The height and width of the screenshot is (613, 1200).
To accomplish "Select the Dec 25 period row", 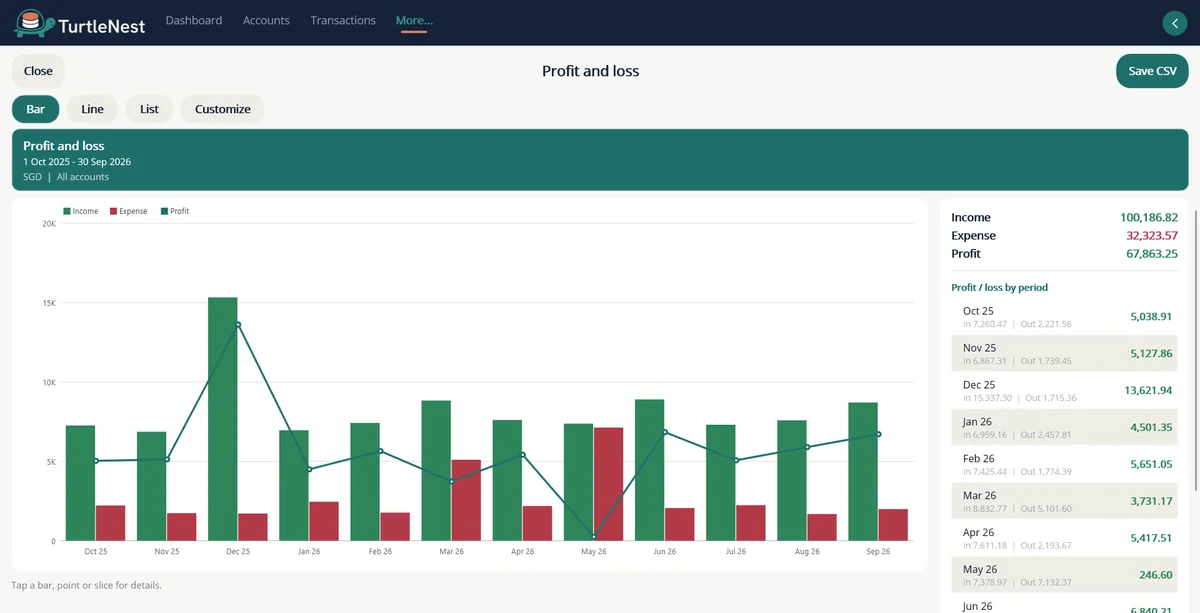I will 1064,390.
